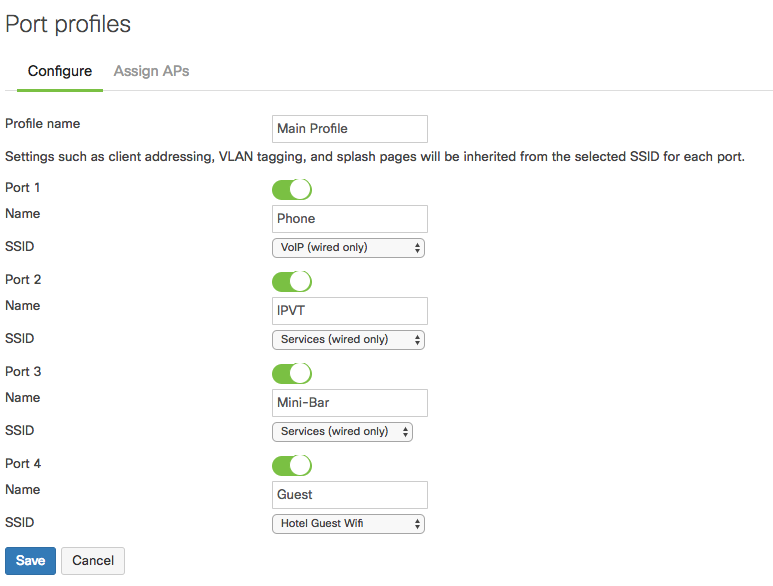Switch to the Assign APs tab

coord(151,71)
